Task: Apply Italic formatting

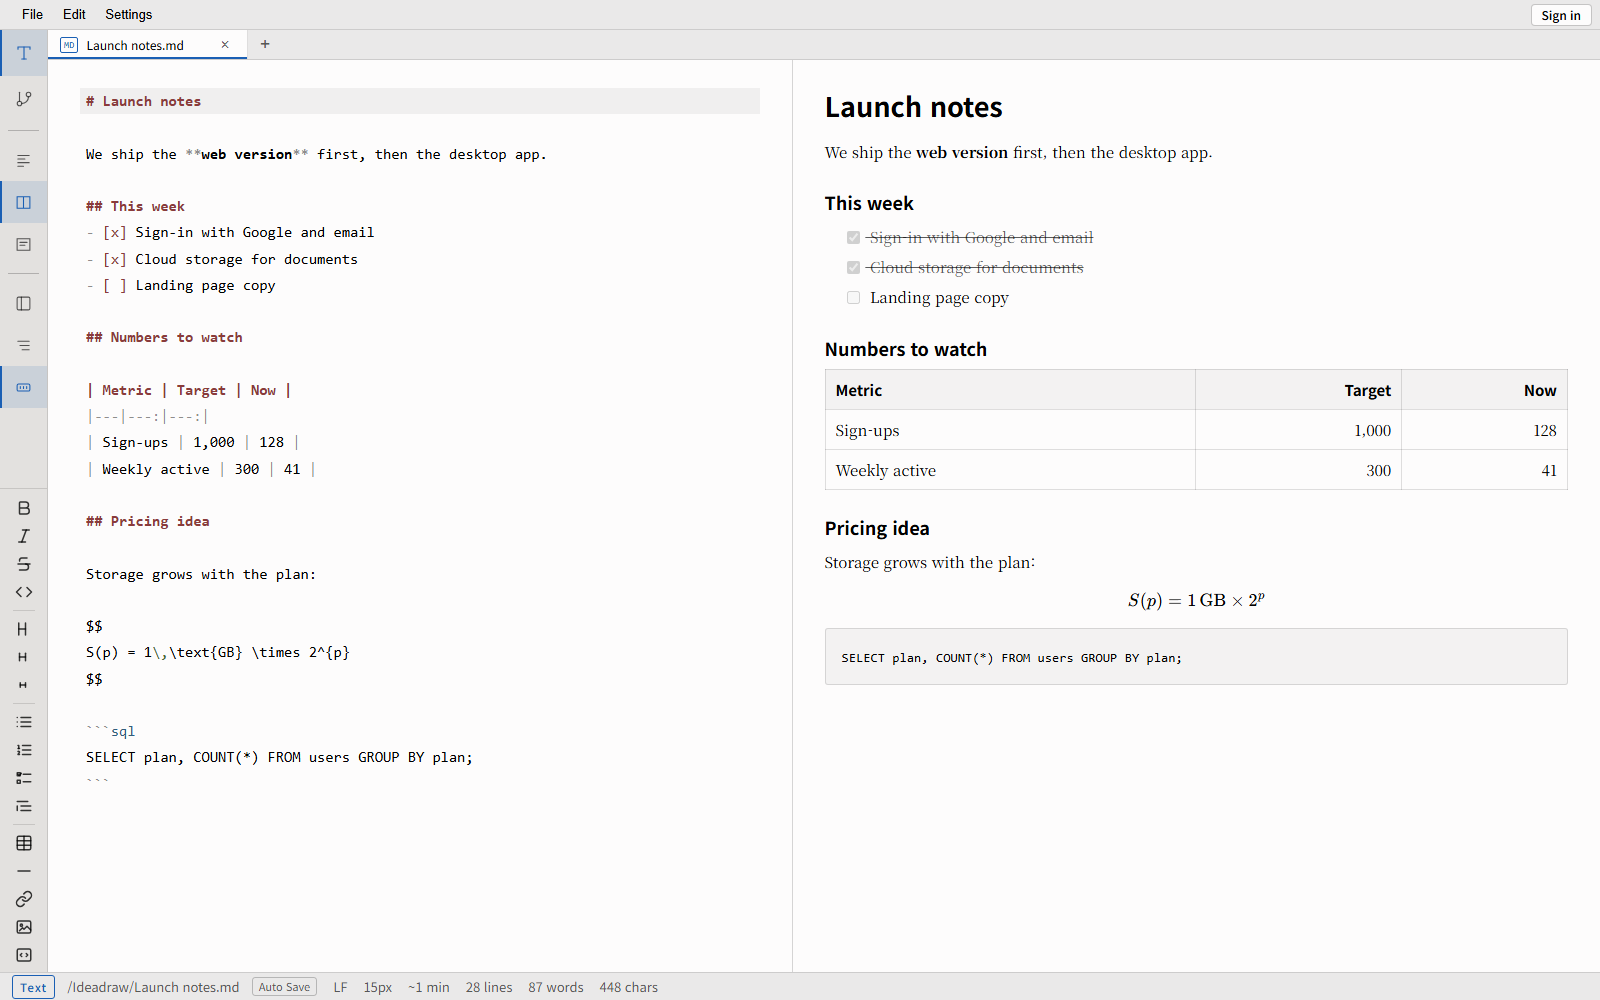Action: [x=24, y=536]
